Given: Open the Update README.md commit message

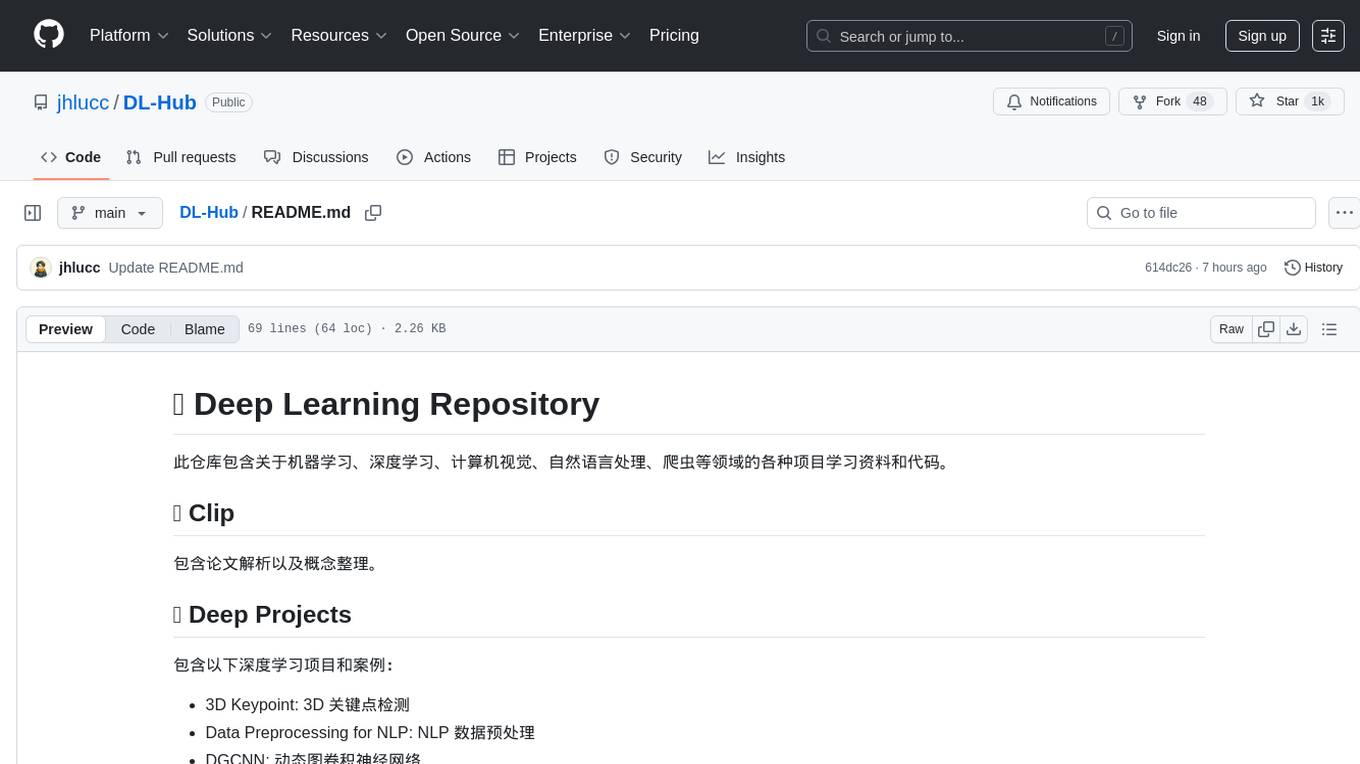Looking at the screenshot, I should [x=176, y=268].
